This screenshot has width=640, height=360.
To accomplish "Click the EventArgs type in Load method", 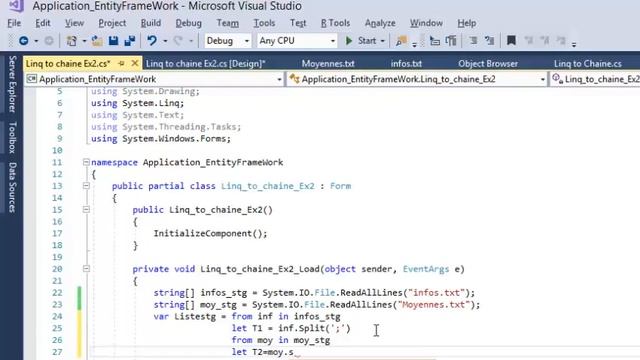I will pos(426,269).
